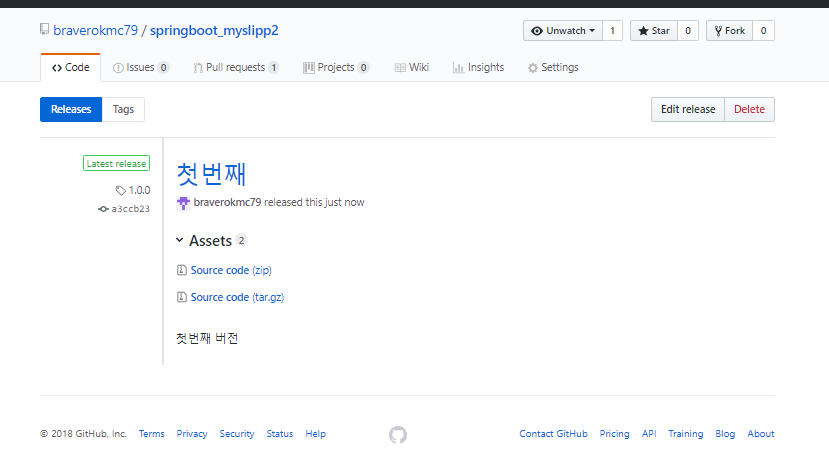Star this repository
Viewport: 829px width, 476px height.
654,31
